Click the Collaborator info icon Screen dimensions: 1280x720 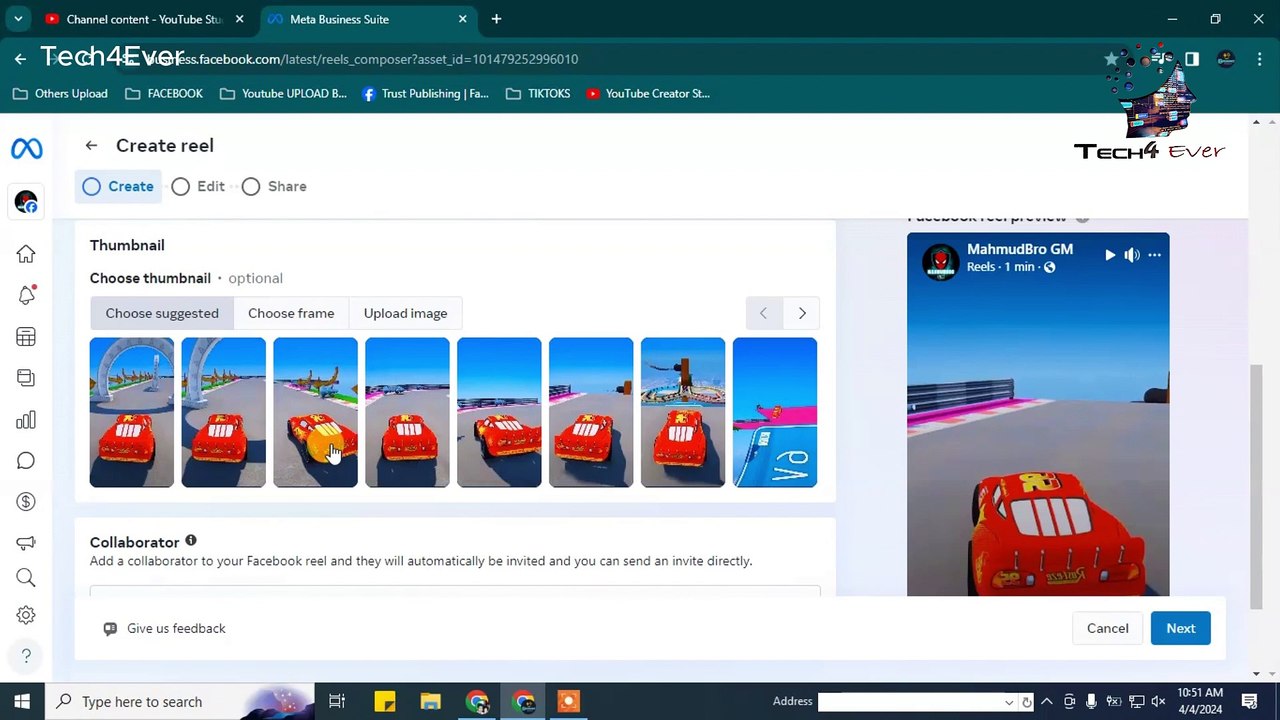coord(190,541)
